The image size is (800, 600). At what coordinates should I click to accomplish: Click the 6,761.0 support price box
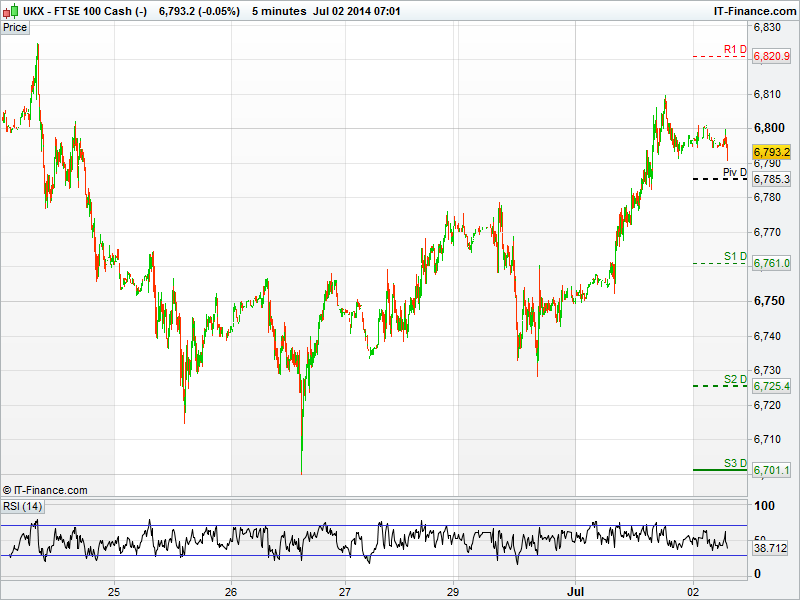pyautogui.click(x=772, y=263)
